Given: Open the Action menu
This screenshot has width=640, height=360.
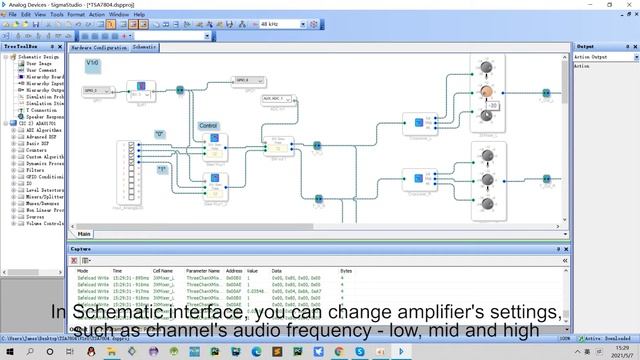Looking at the screenshot, I should click(97, 14).
